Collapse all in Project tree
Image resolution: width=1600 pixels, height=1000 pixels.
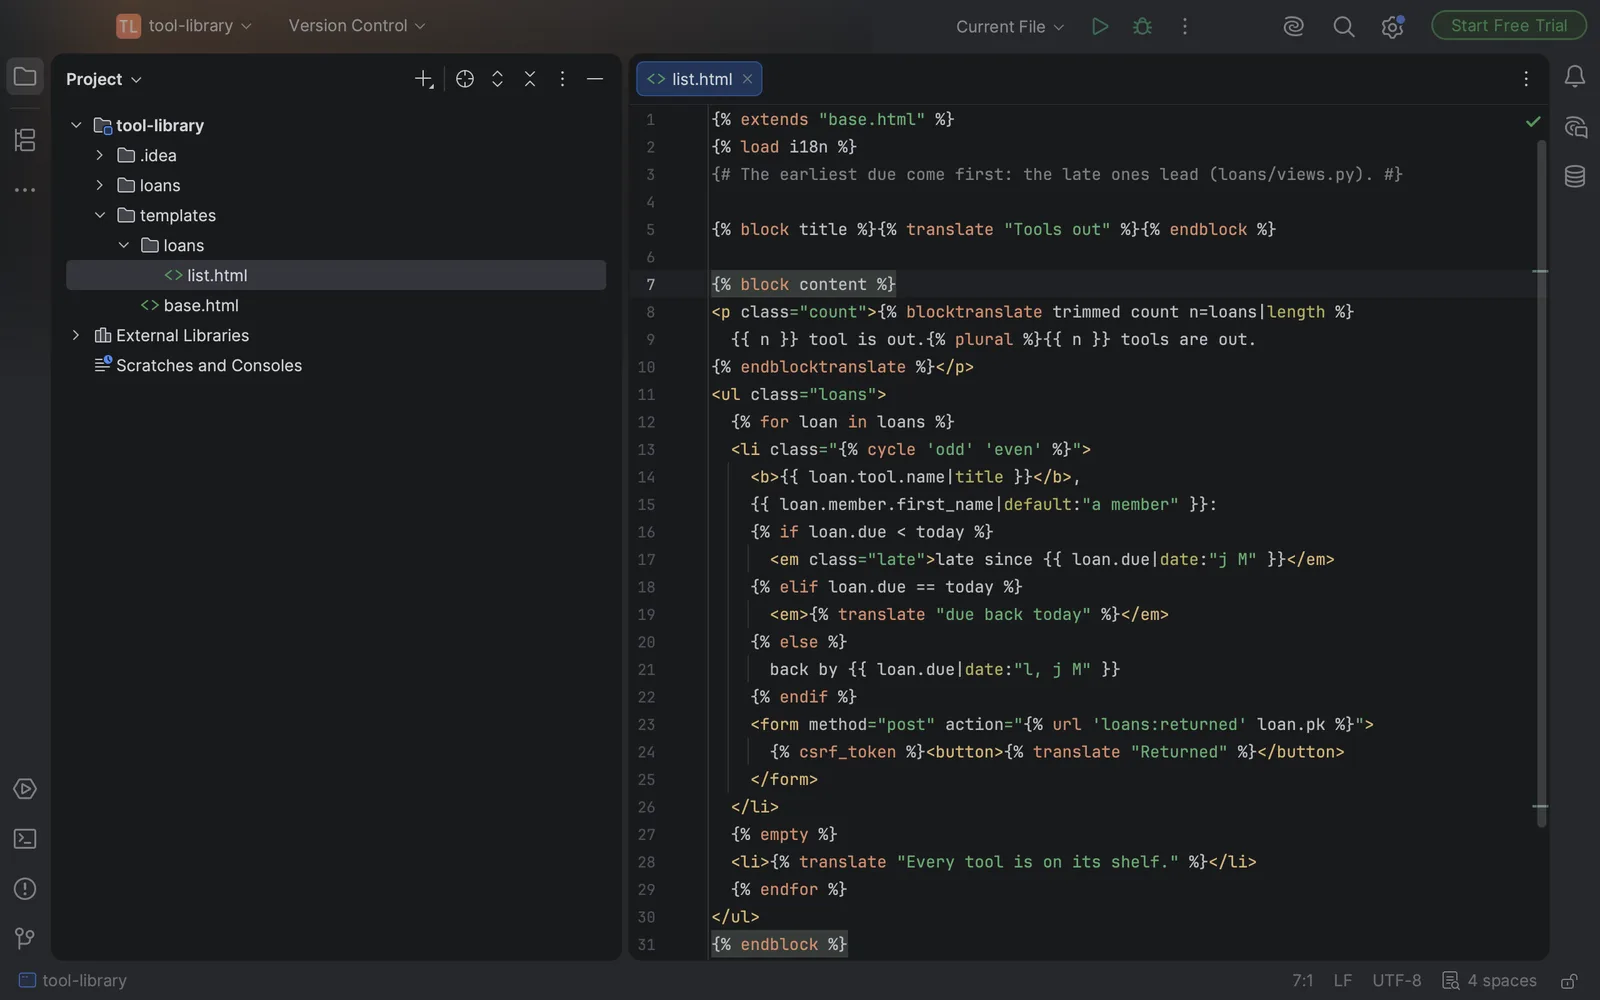(530, 79)
